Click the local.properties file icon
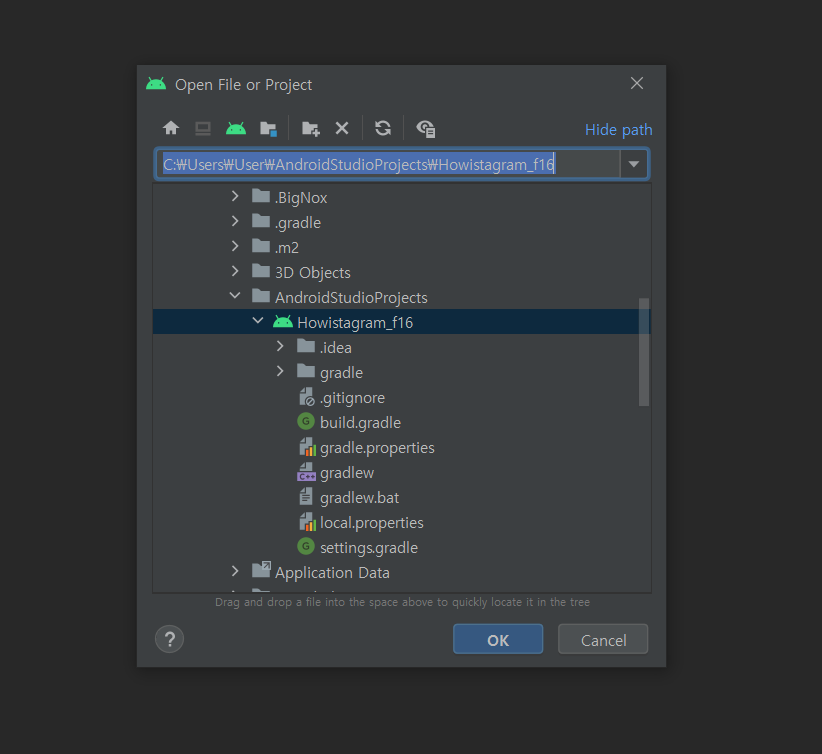This screenshot has height=754, width=822. pyautogui.click(x=307, y=522)
